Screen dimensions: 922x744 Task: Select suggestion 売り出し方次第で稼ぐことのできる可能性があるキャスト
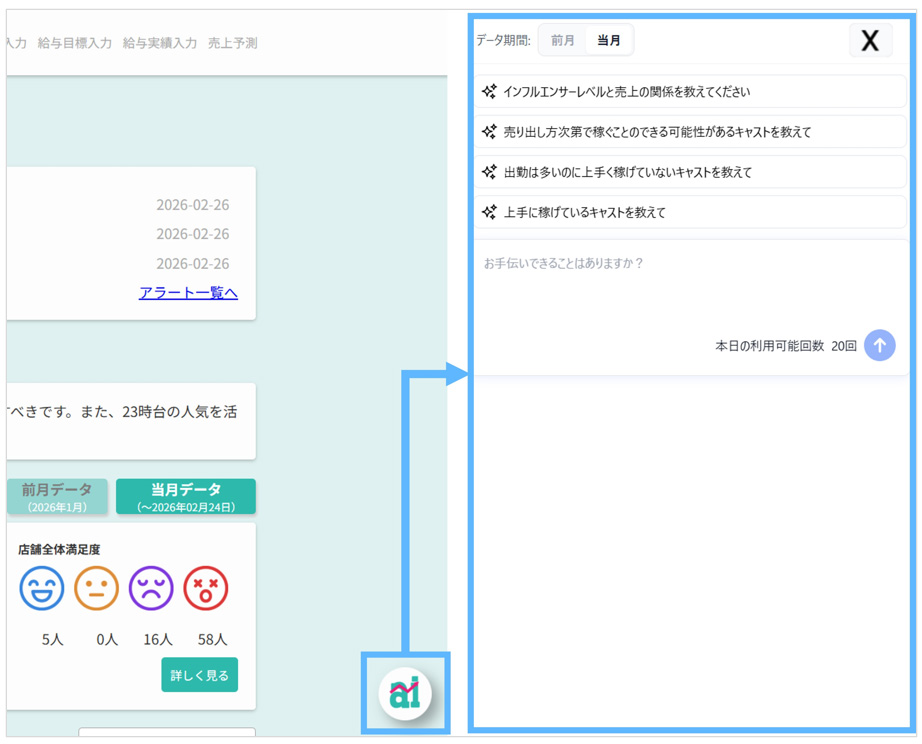coord(657,132)
